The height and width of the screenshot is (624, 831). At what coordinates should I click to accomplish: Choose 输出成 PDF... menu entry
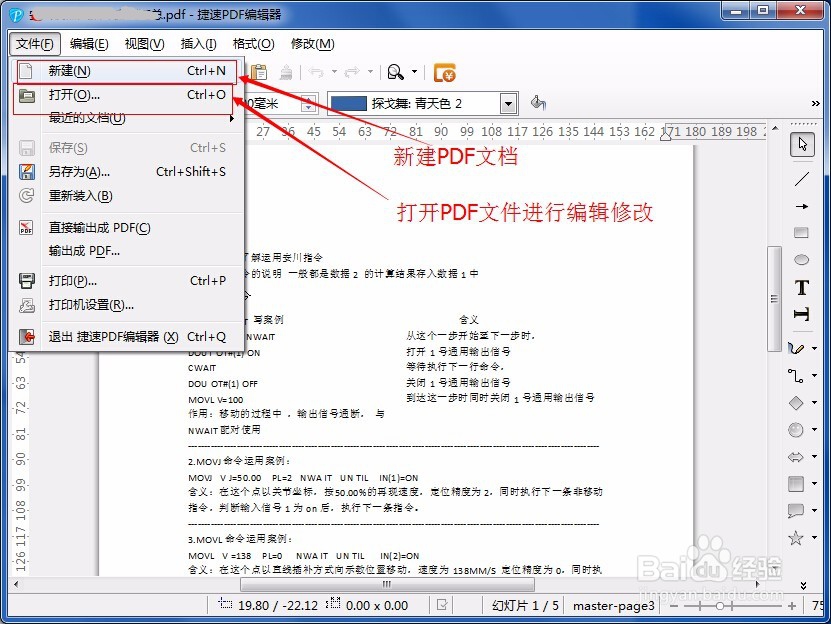point(125,251)
